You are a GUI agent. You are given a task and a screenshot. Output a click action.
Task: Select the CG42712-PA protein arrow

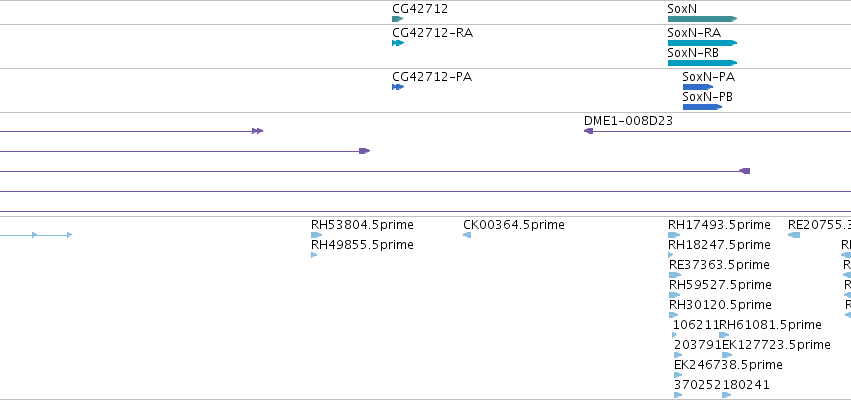click(398, 87)
